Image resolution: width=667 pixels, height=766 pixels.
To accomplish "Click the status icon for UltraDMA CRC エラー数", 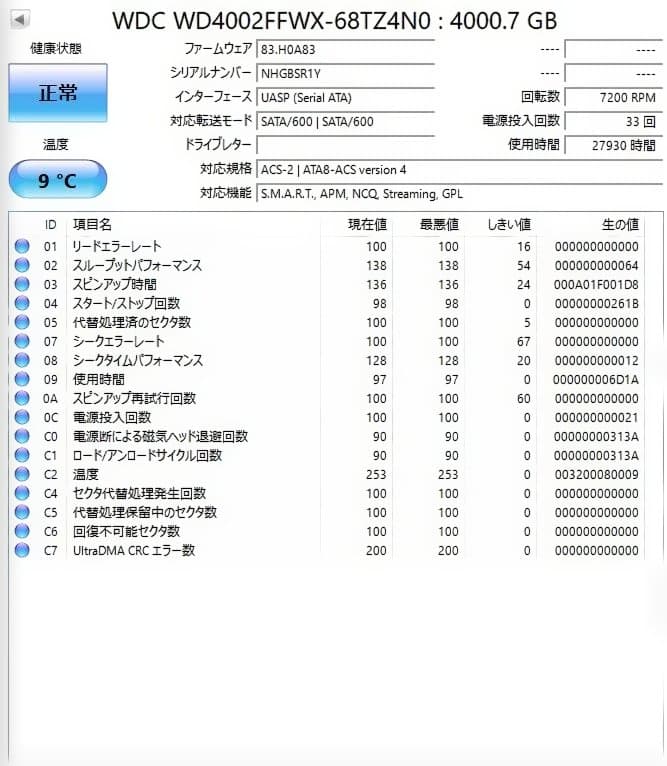I will (22, 551).
